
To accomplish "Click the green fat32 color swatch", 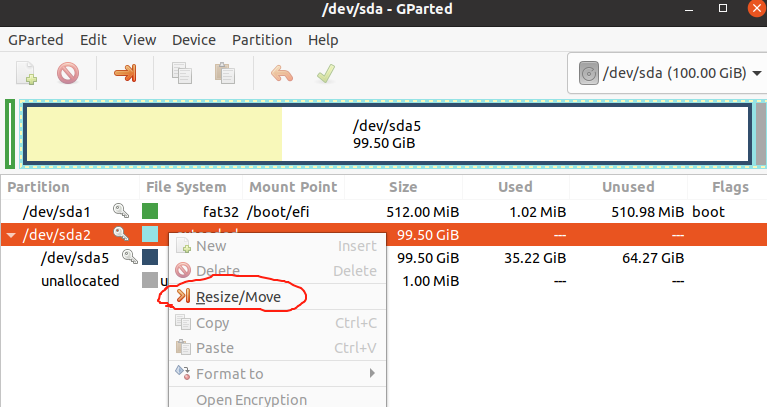I will point(150,211).
